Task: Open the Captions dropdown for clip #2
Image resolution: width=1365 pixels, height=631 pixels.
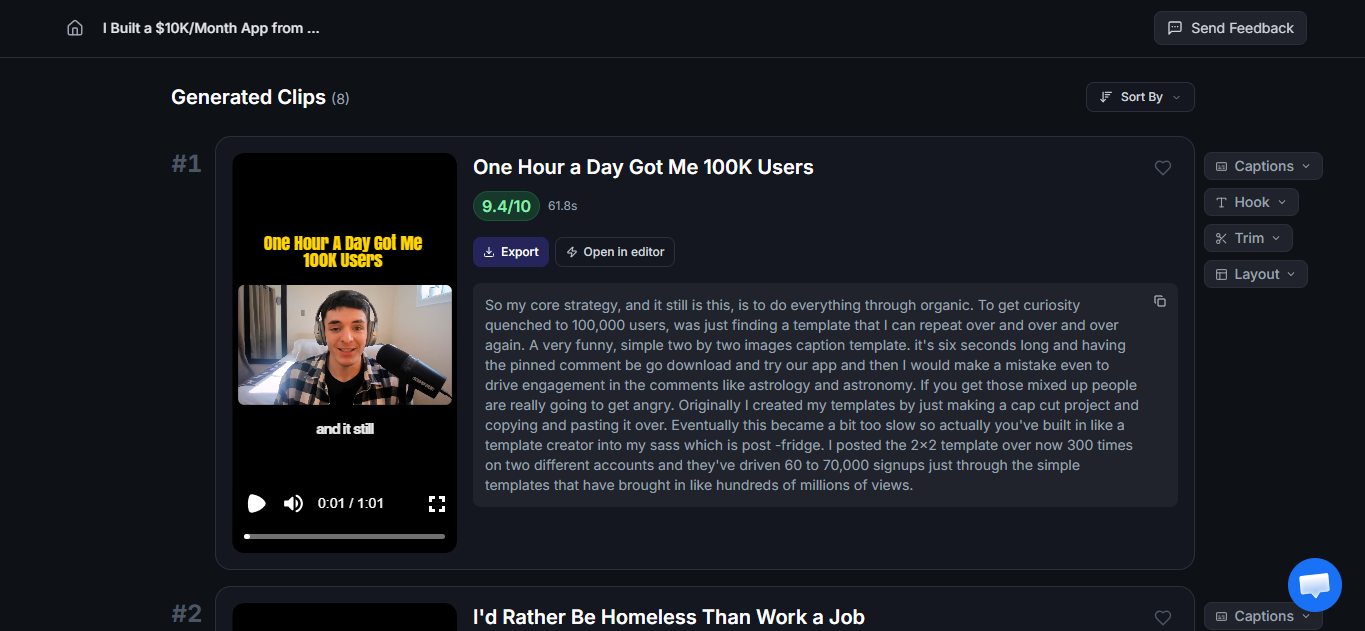Action: pyautogui.click(x=1263, y=616)
